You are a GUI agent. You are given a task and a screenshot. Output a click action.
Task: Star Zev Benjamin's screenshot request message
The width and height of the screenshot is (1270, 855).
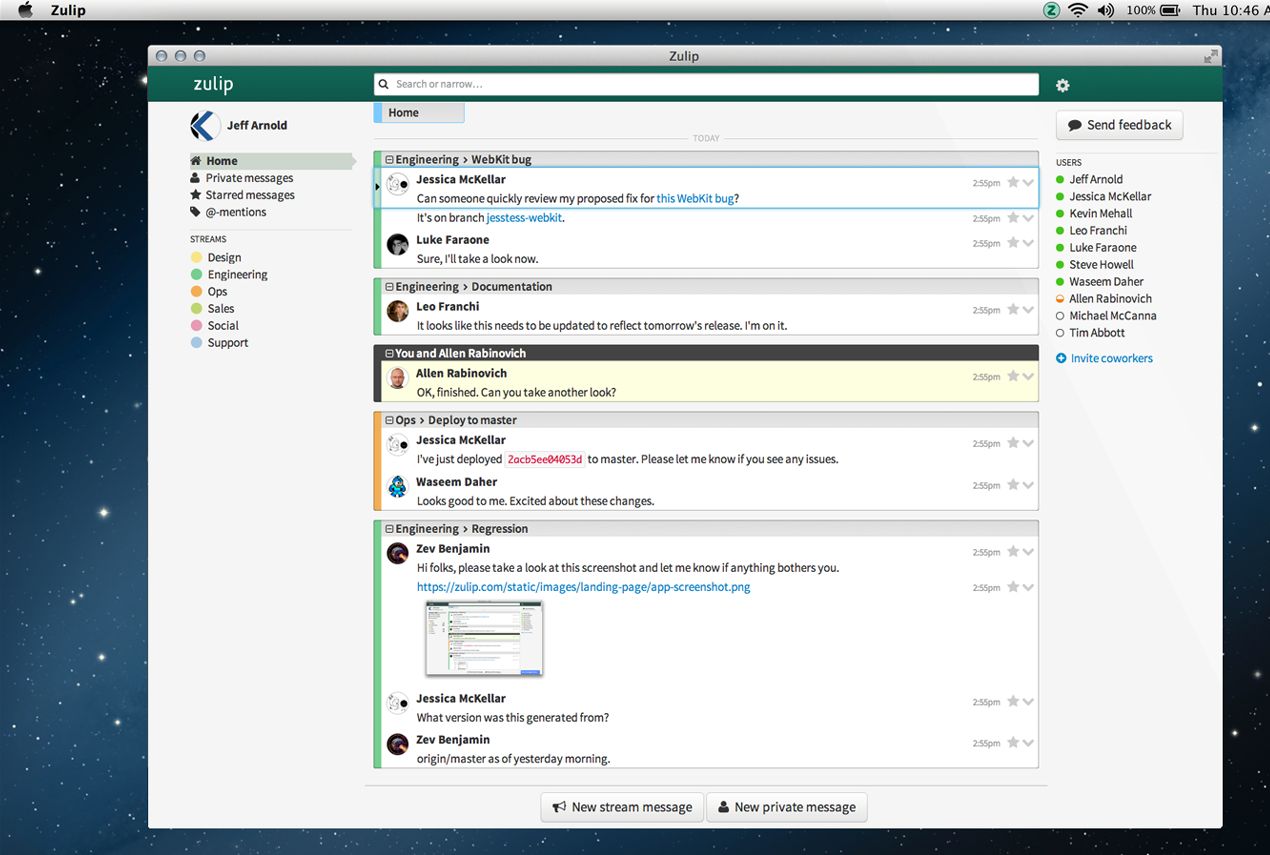(1012, 551)
